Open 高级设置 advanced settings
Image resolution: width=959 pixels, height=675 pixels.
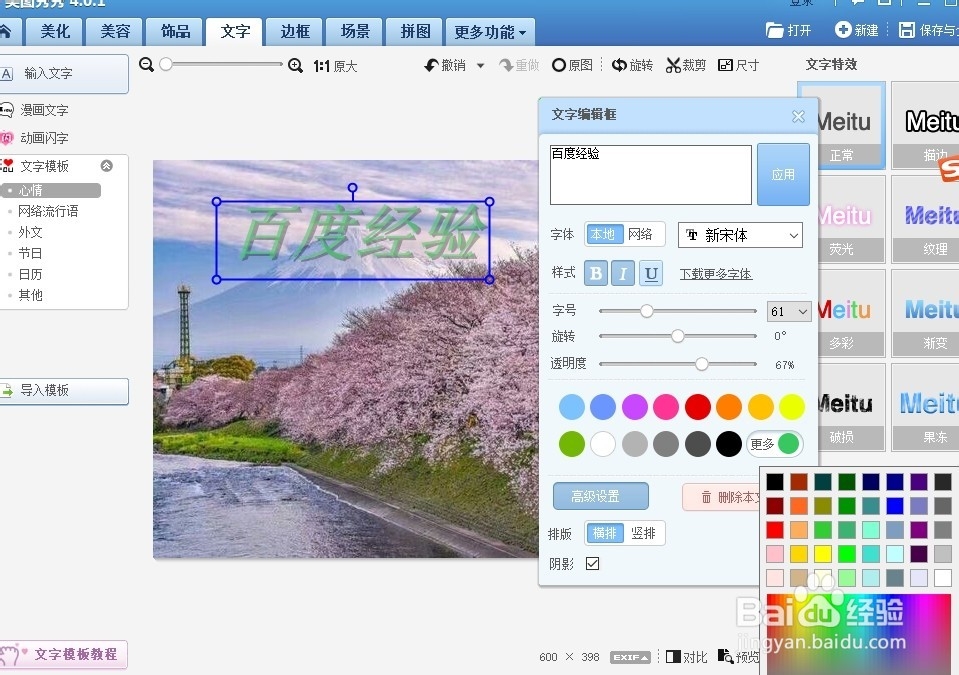(601, 496)
